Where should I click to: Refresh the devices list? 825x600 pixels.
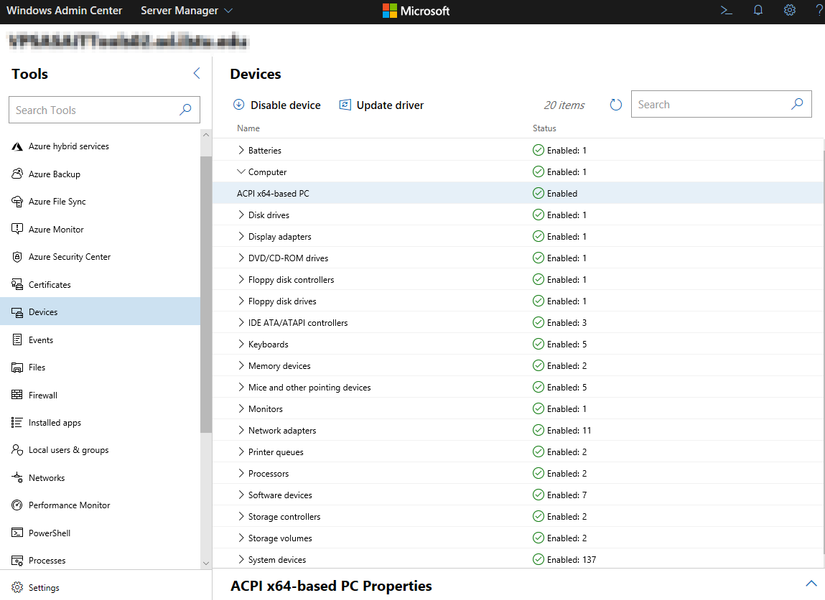click(616, 105)
